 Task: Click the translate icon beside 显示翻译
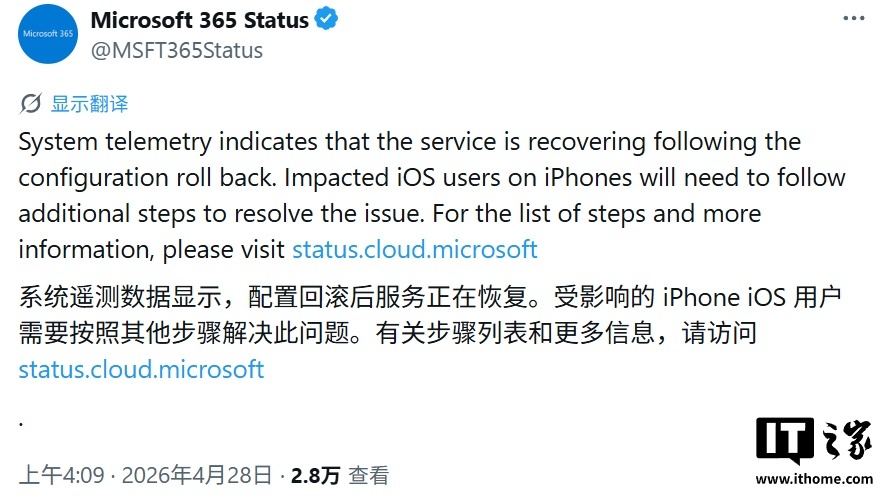(31, 104)
